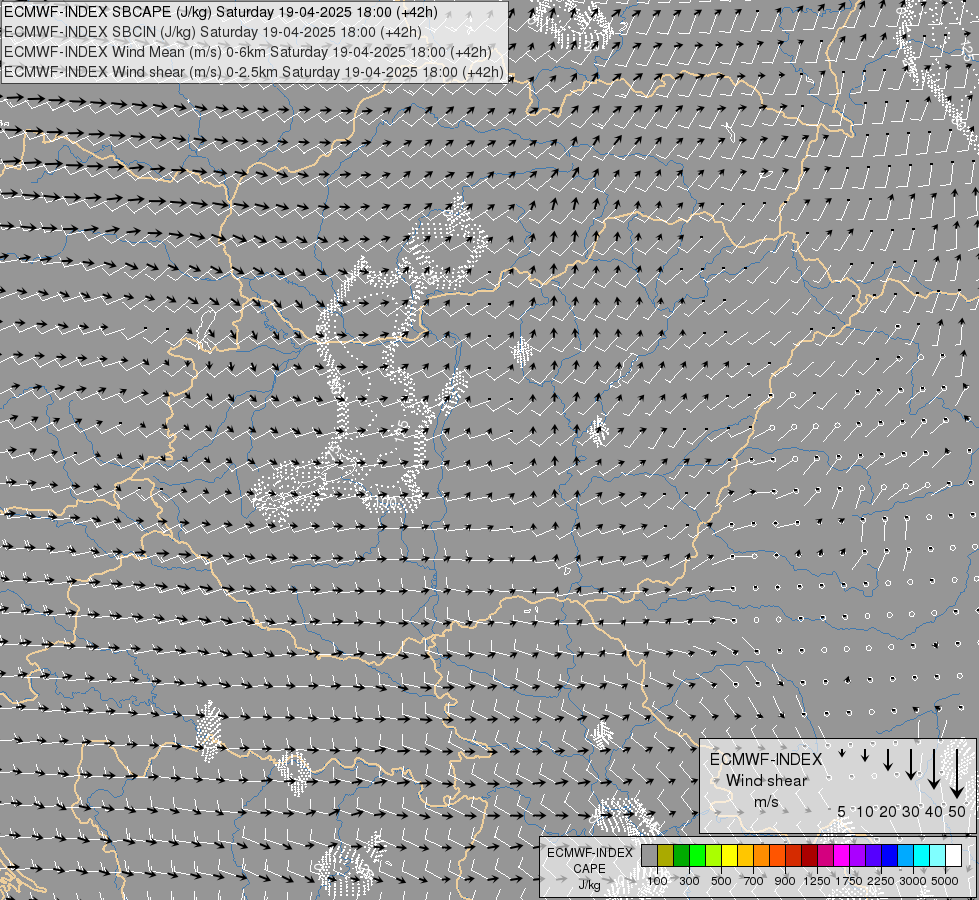Click the '2250' tick label in CAPE legend
The height and width of the screenshot is (900, 979).
[881, 881]
